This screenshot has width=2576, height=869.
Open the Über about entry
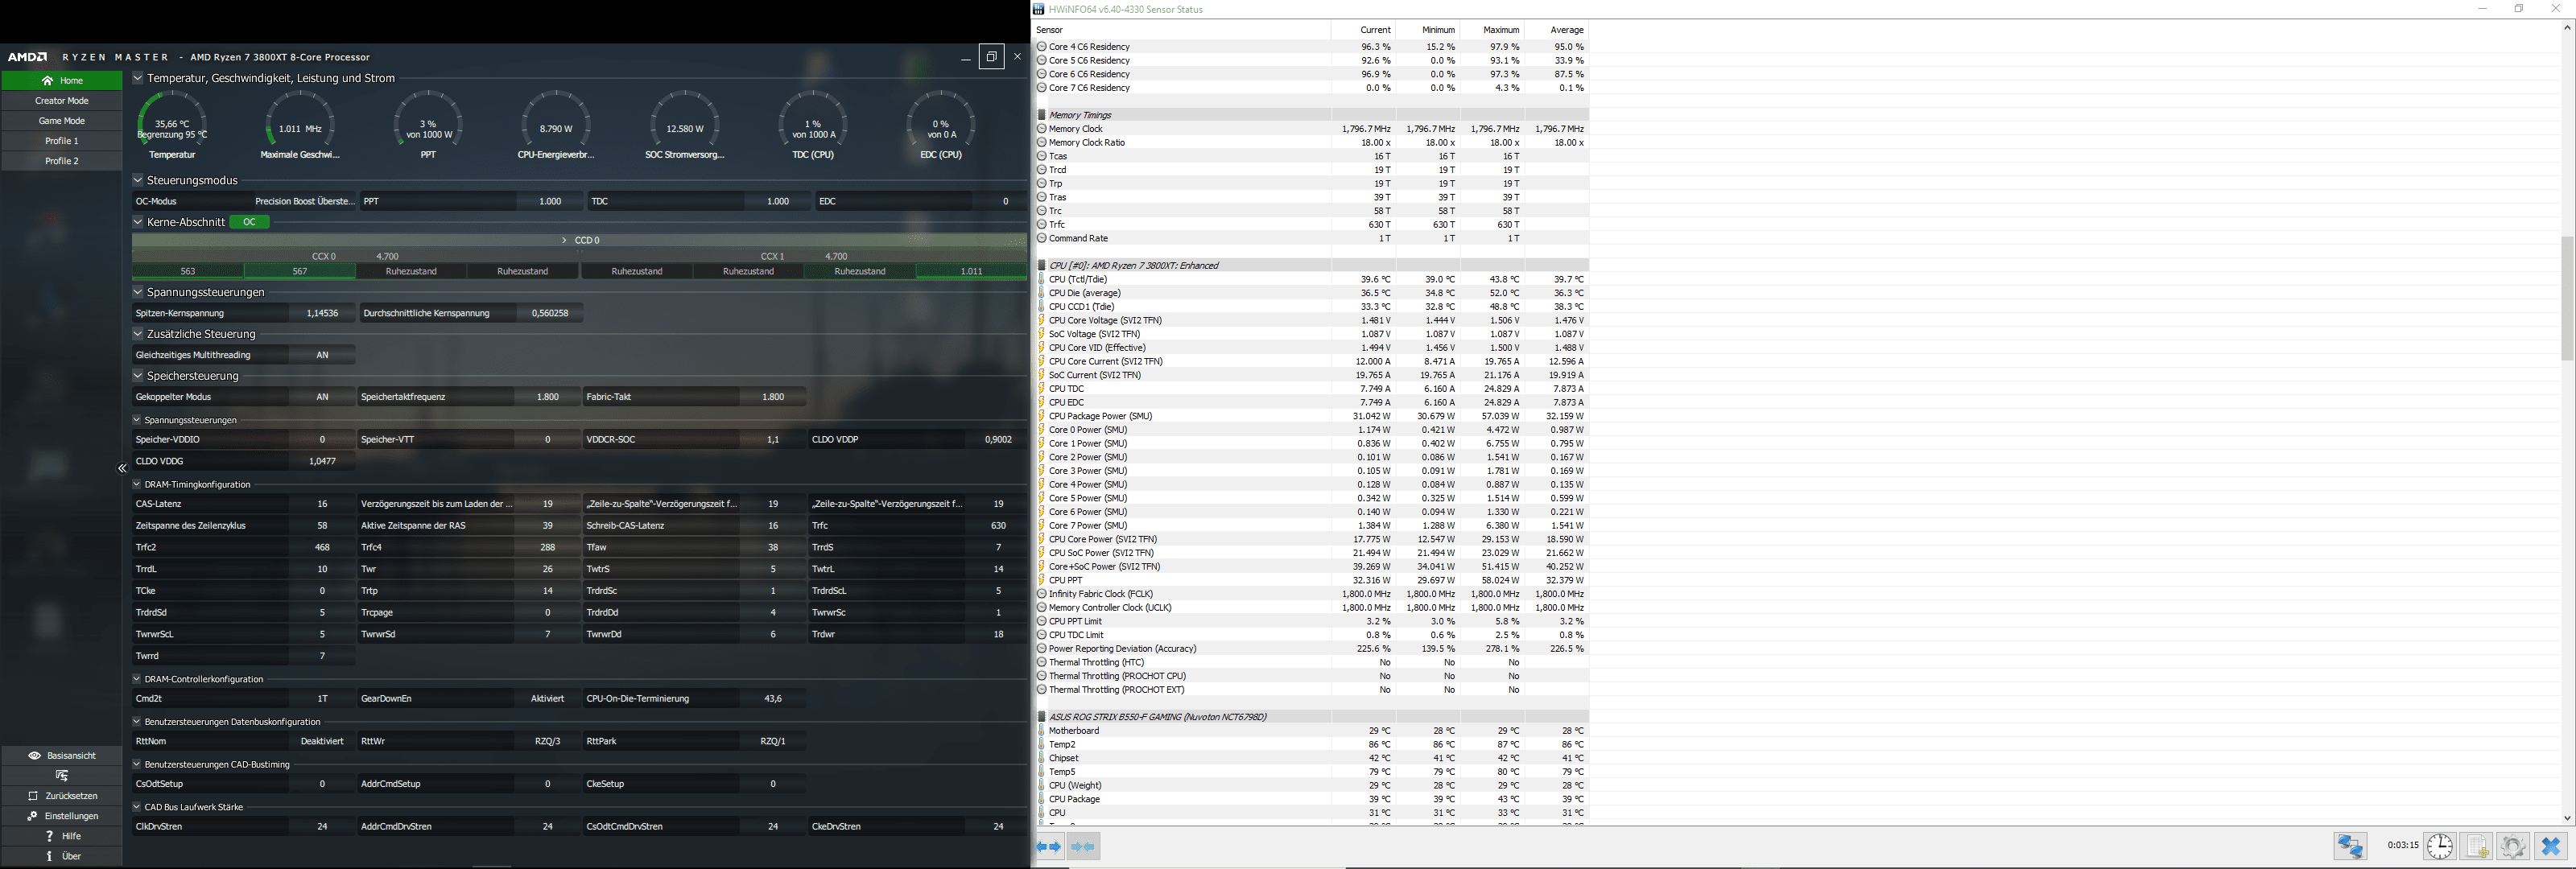[x=62, y=856]
